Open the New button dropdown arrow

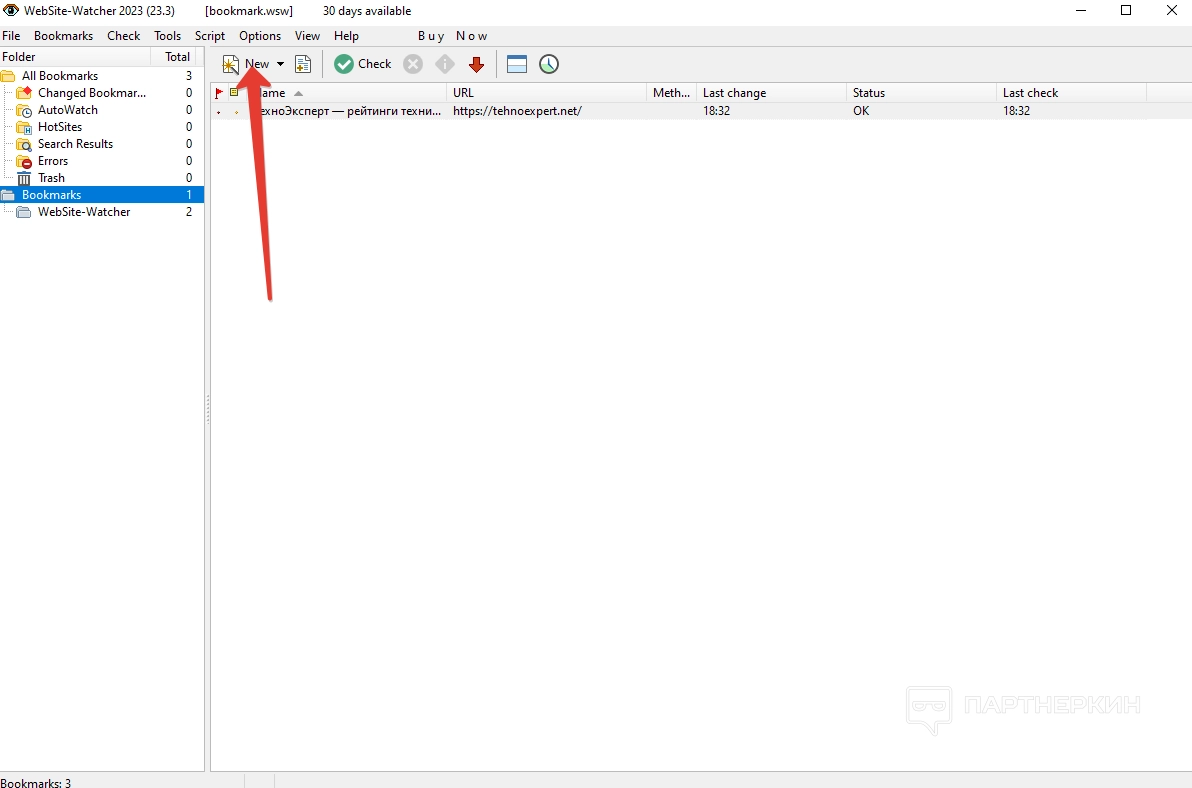(x=281, y=64)
